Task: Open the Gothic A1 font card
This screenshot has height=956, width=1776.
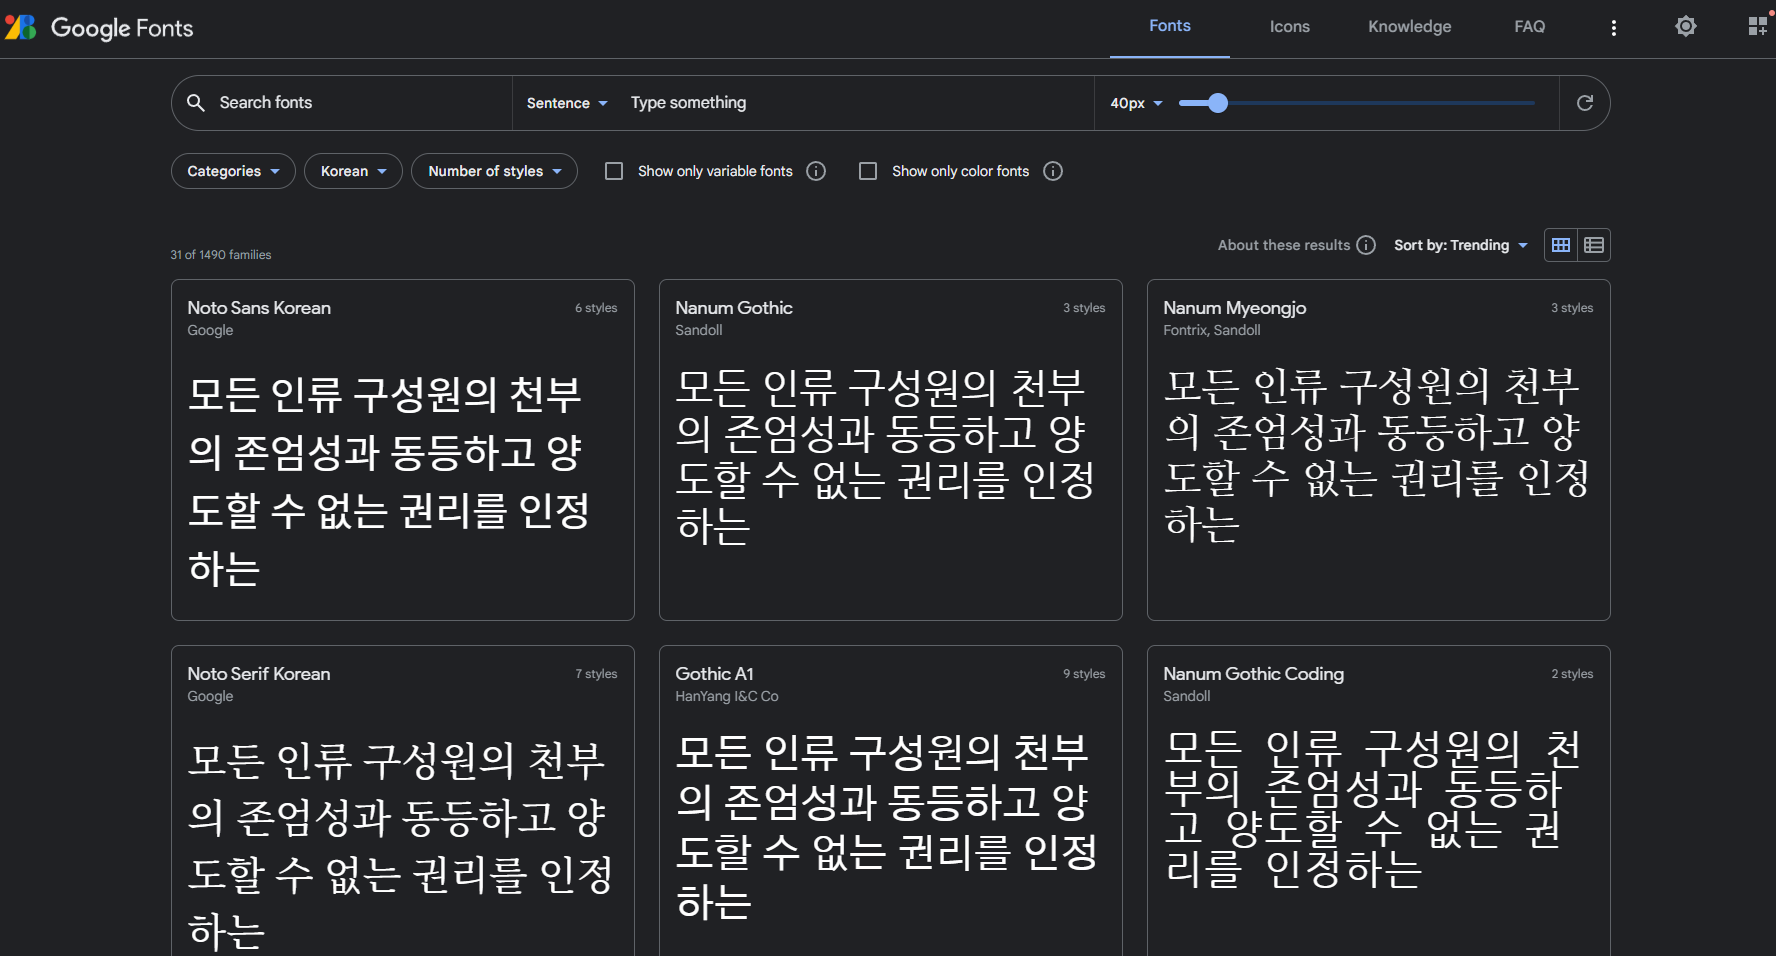Action: pos(891,801)
